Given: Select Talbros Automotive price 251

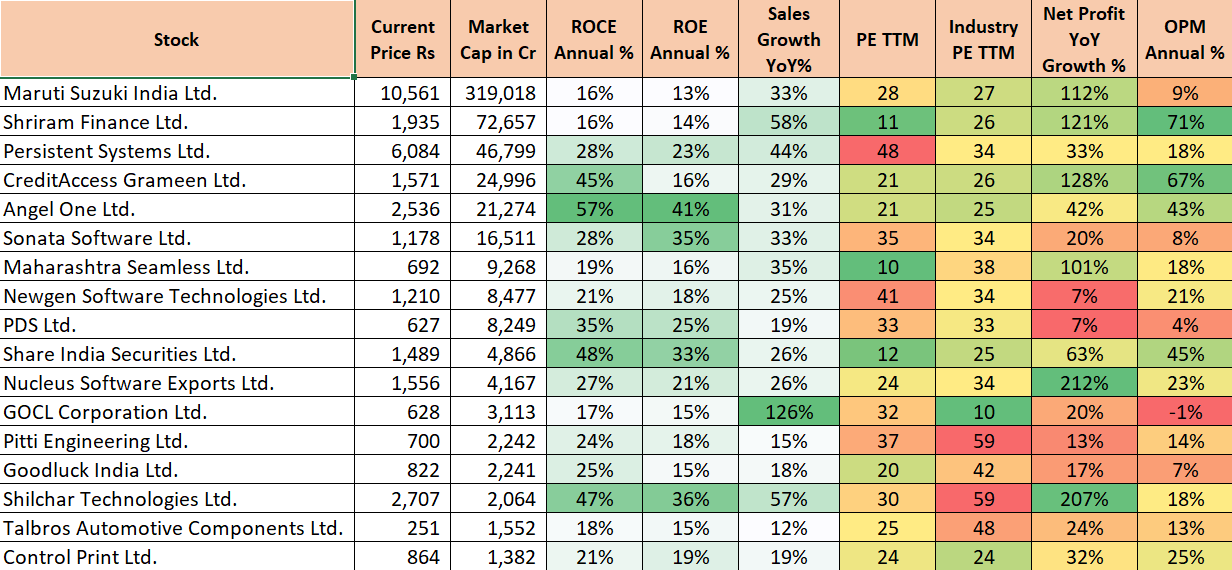Looking at the screenshot, I should click(403, 529).
